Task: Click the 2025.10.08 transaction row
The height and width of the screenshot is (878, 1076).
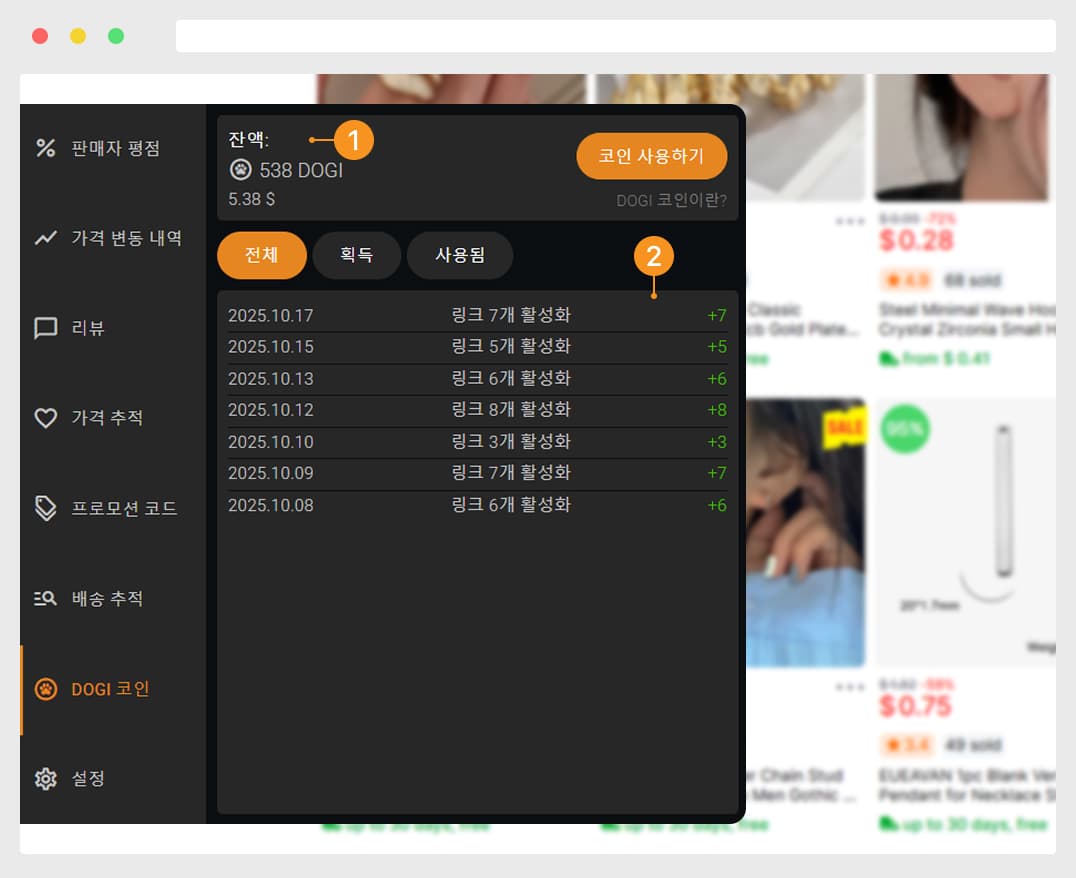Action: coord(477,505)
